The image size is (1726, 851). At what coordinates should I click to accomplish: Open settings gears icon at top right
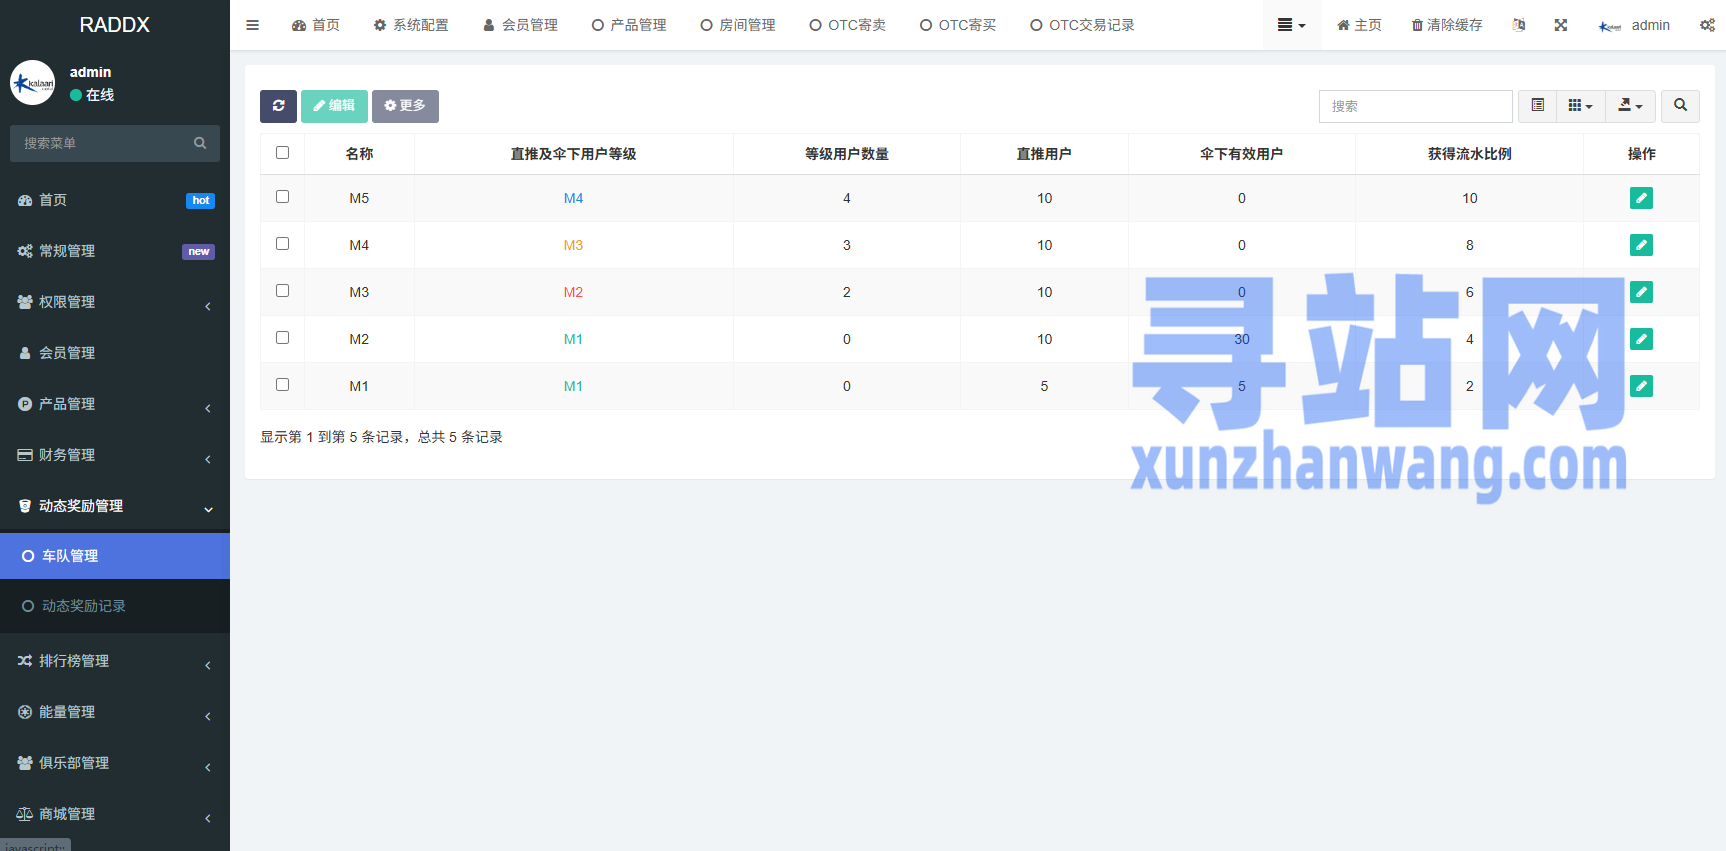point(1707,25)
